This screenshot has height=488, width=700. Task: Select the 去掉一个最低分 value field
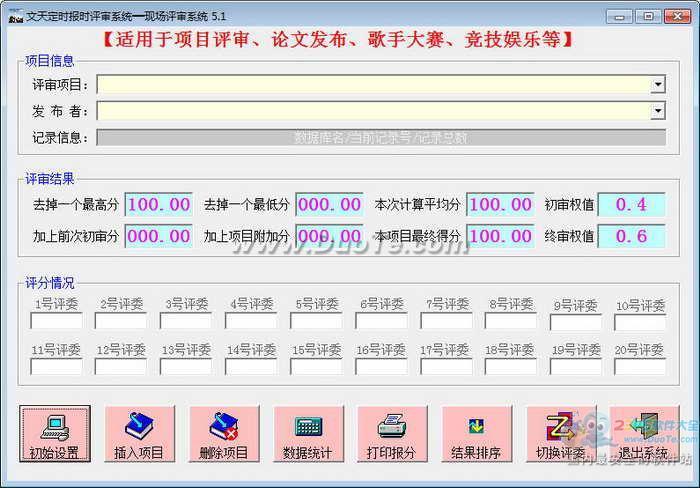pyautogui.click(x=329, y=204)
